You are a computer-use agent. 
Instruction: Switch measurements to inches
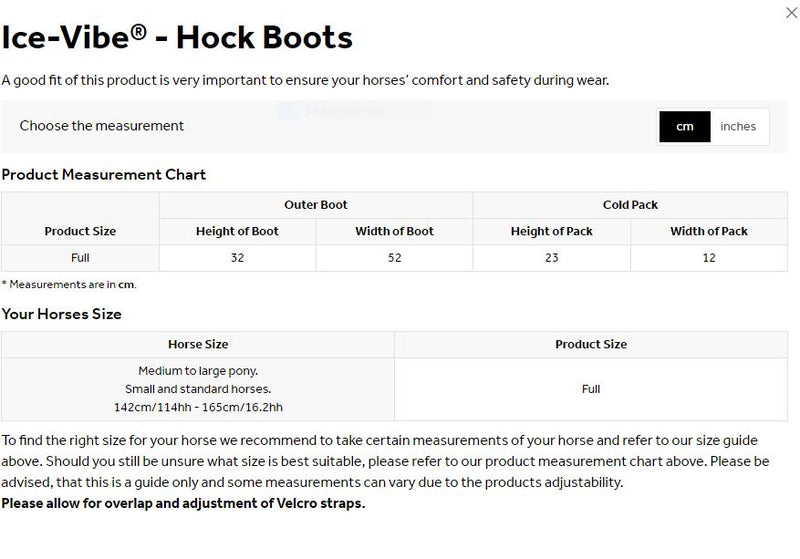tap(738, 126)
